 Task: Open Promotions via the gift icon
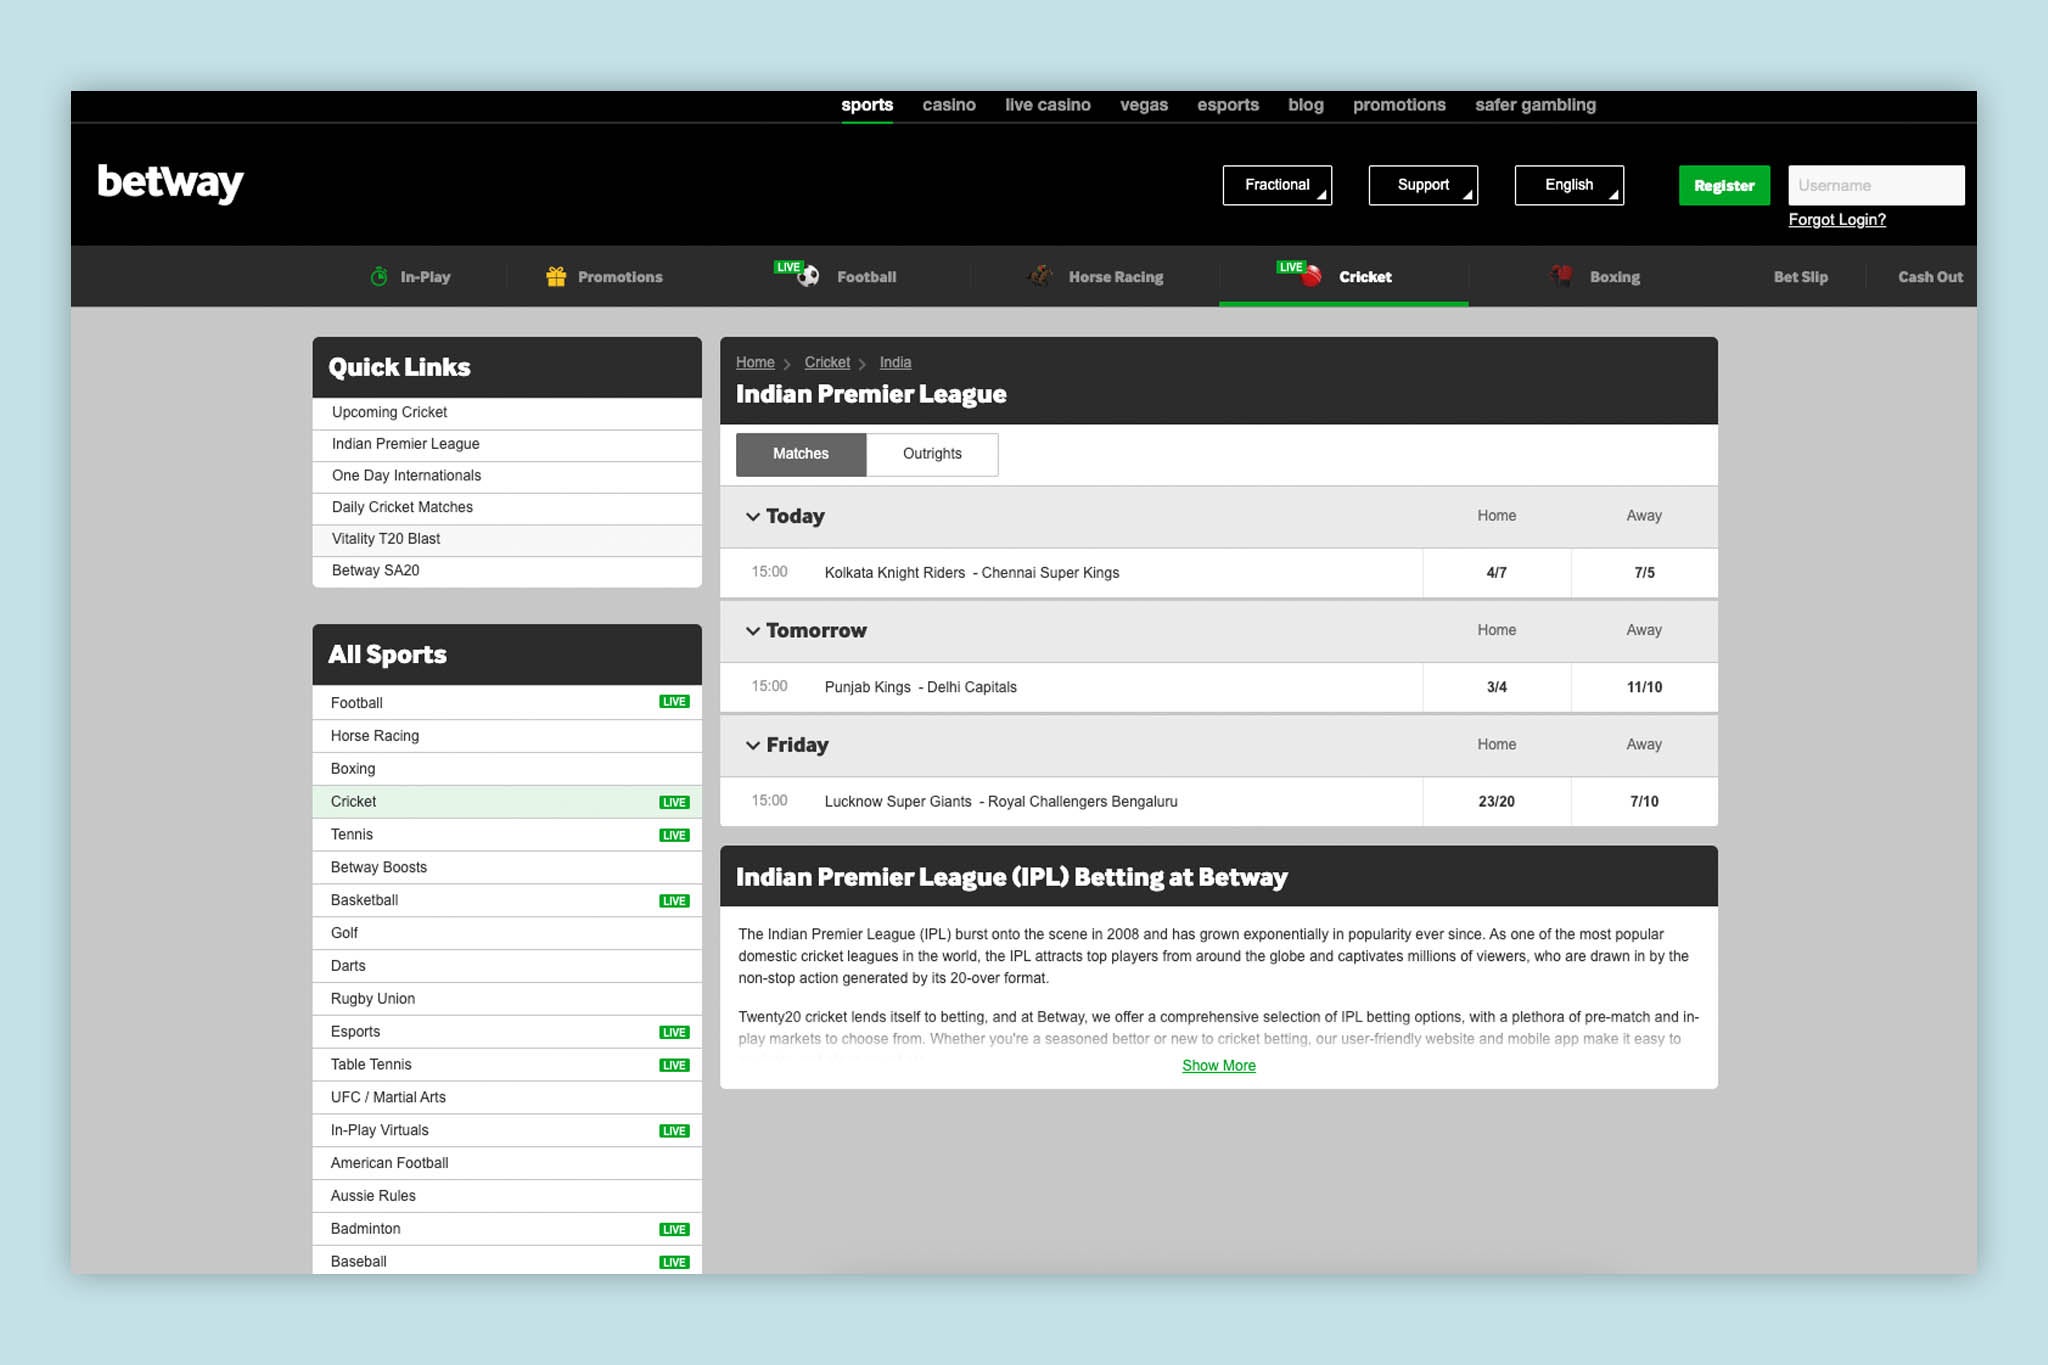coord(556,276)
